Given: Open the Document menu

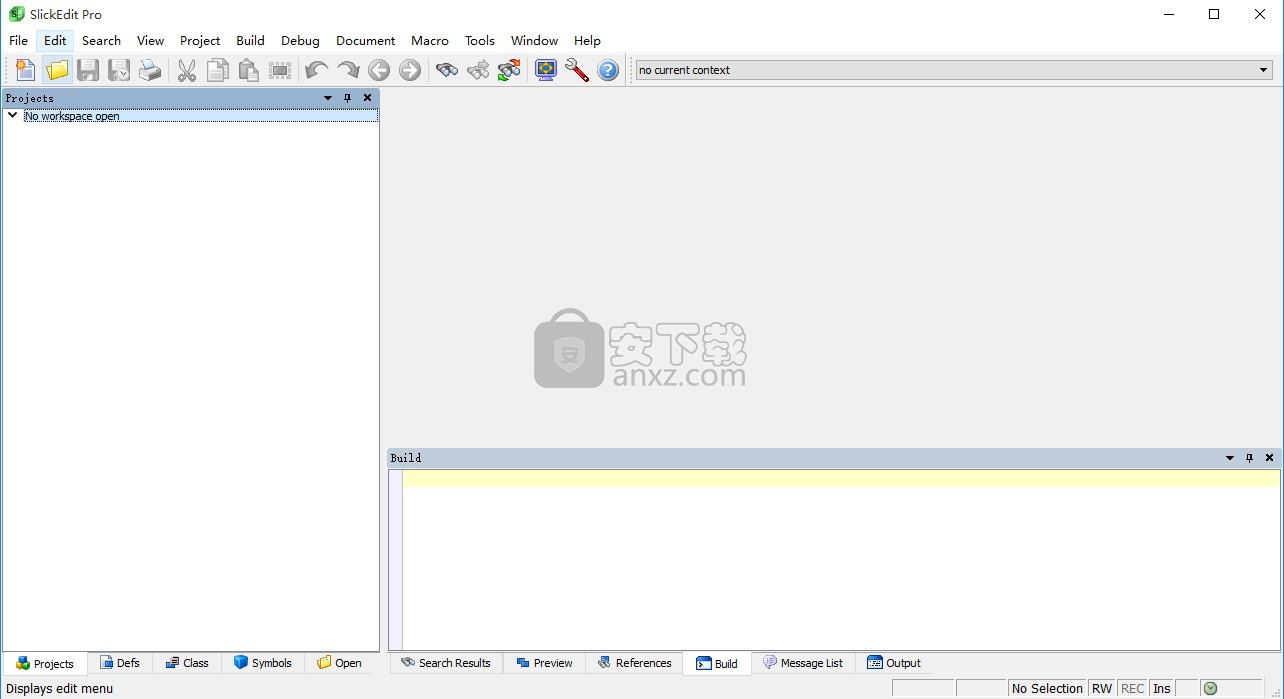Looking at the screenshot, I should click(x=365, y=41).
